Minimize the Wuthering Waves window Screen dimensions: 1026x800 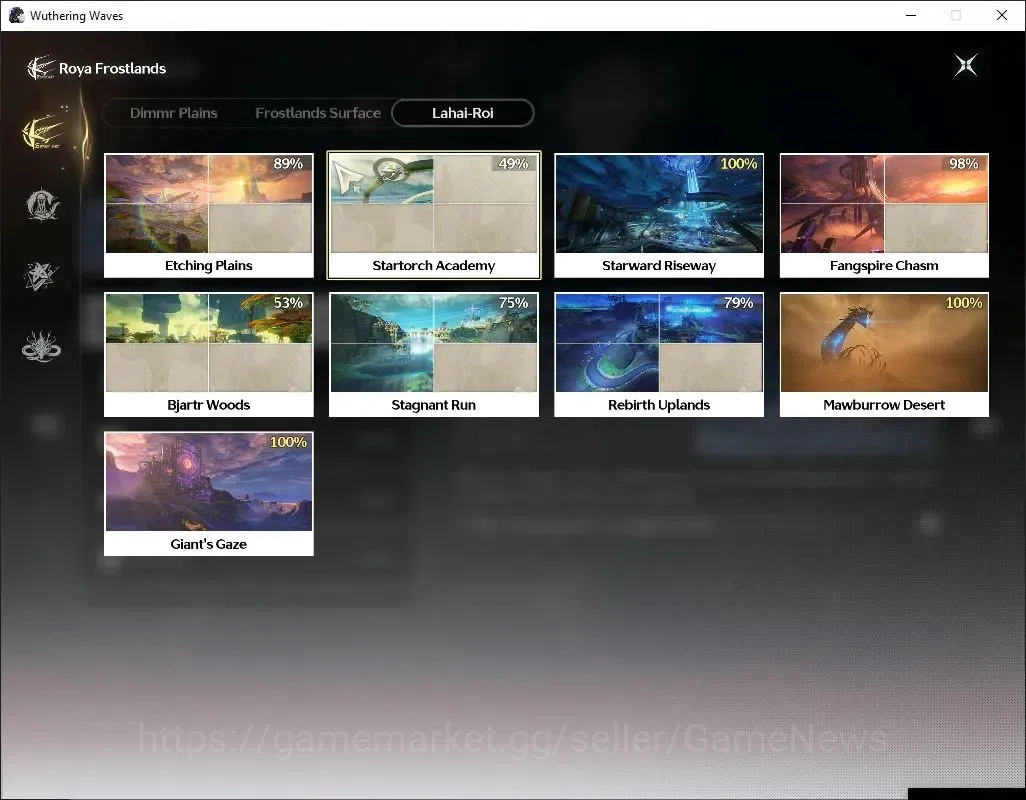click(911, 15)
